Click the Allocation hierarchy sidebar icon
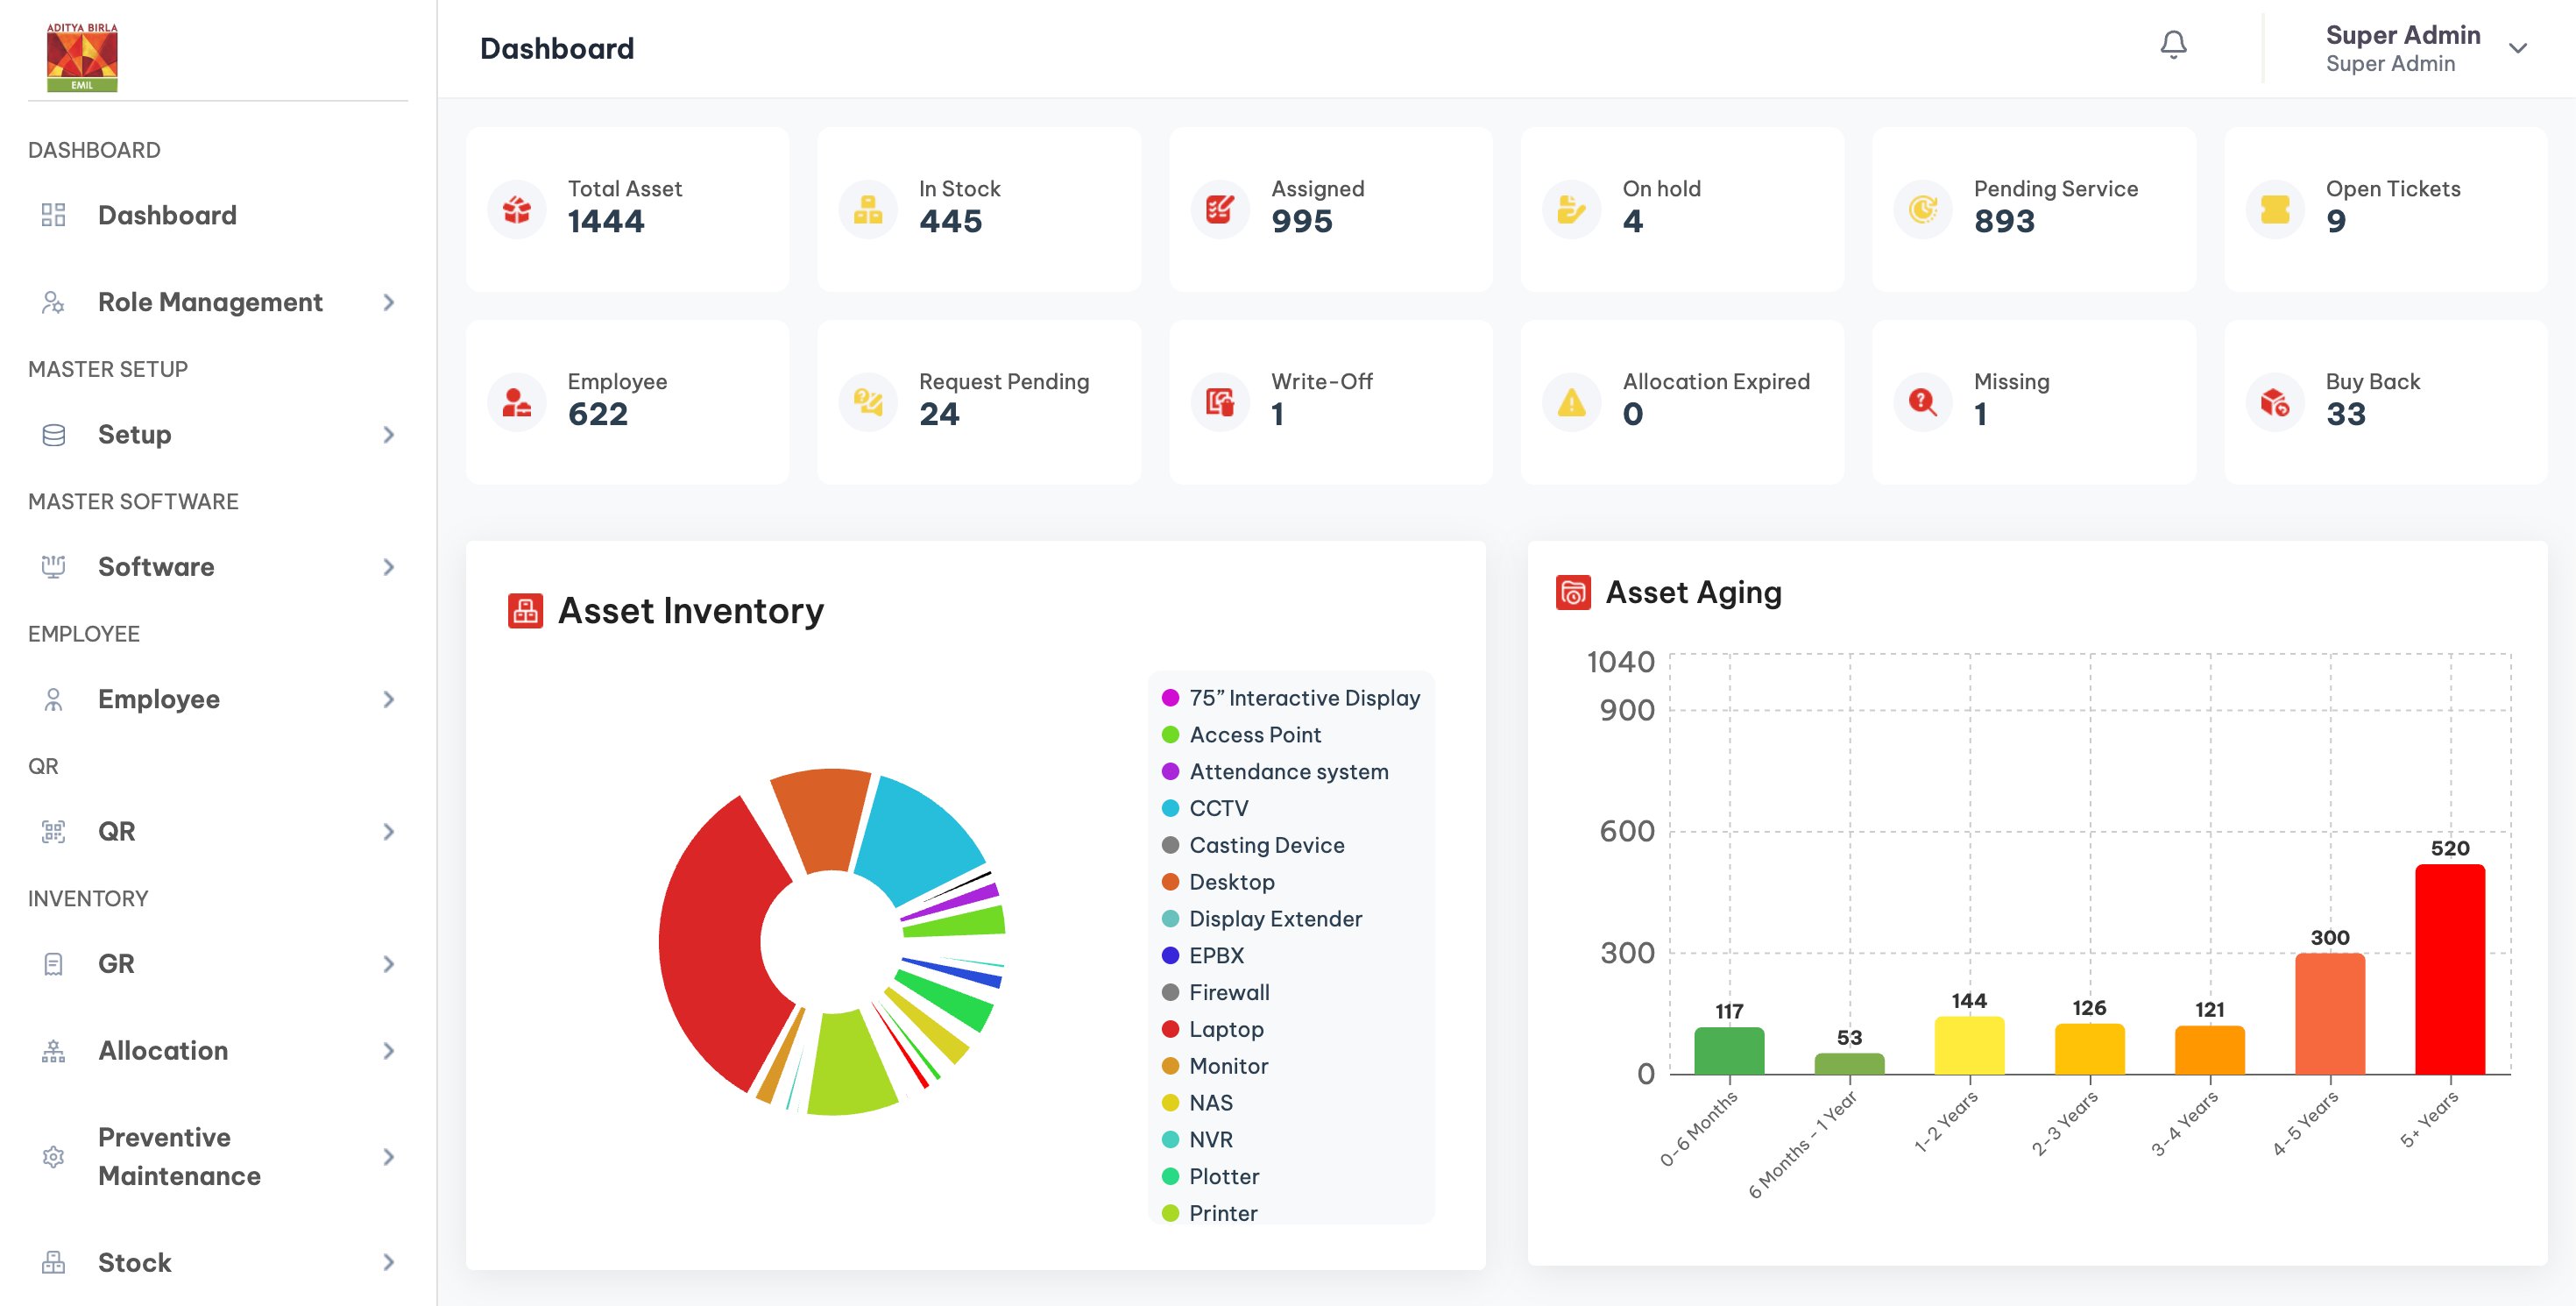The width and height of the screenshot is (2576, 1306). [53, 1050]
